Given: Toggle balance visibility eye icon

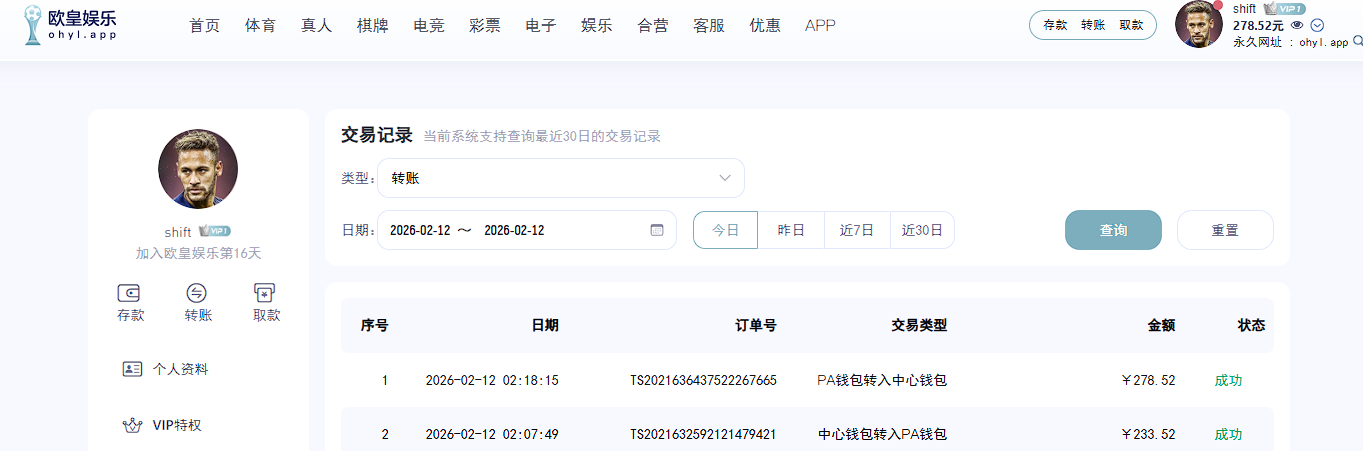Looking at the screenshot, I should [1297, 25].
